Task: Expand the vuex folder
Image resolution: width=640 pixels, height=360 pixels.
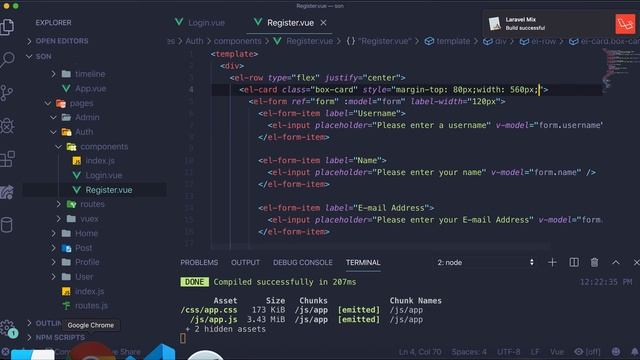Action: click(x=89, y=219)
